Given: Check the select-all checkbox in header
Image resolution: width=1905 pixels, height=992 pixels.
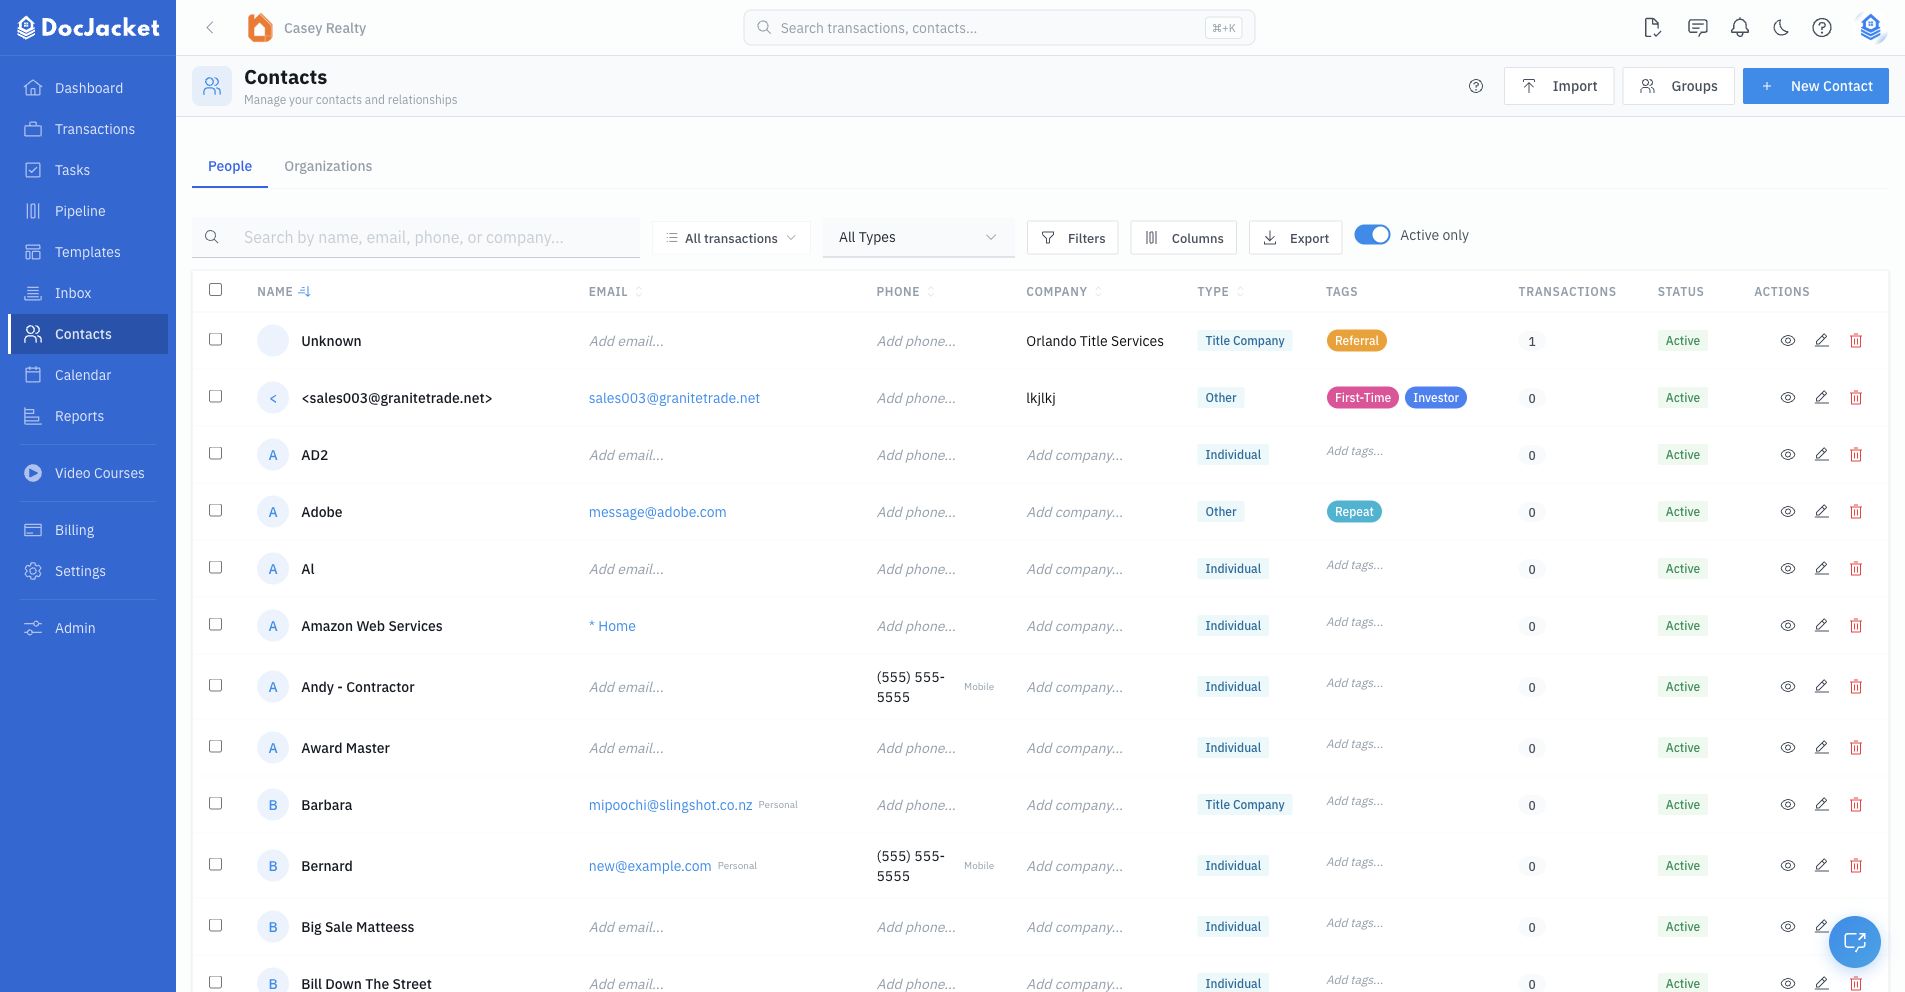Looking at the screenshot, I should click(x=215, y=290).
